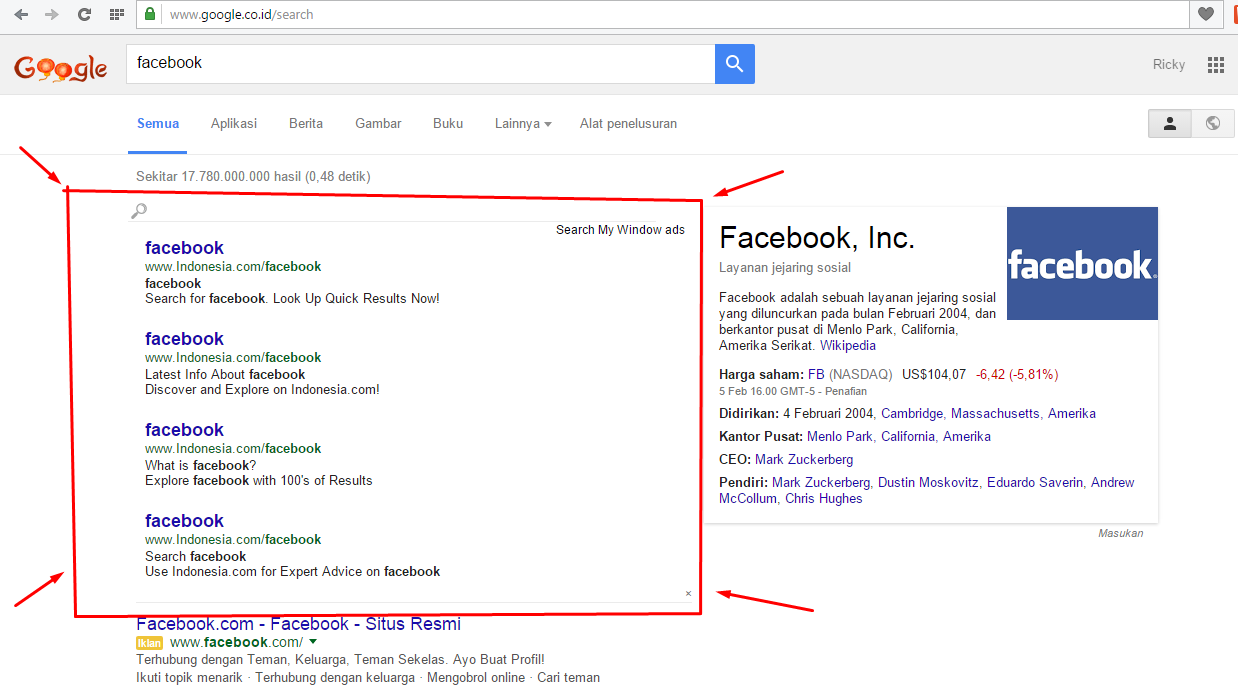Click the Penafian disclaimer link
Image resolution: width=1238 pixels, height=689 pixels.
846,391
